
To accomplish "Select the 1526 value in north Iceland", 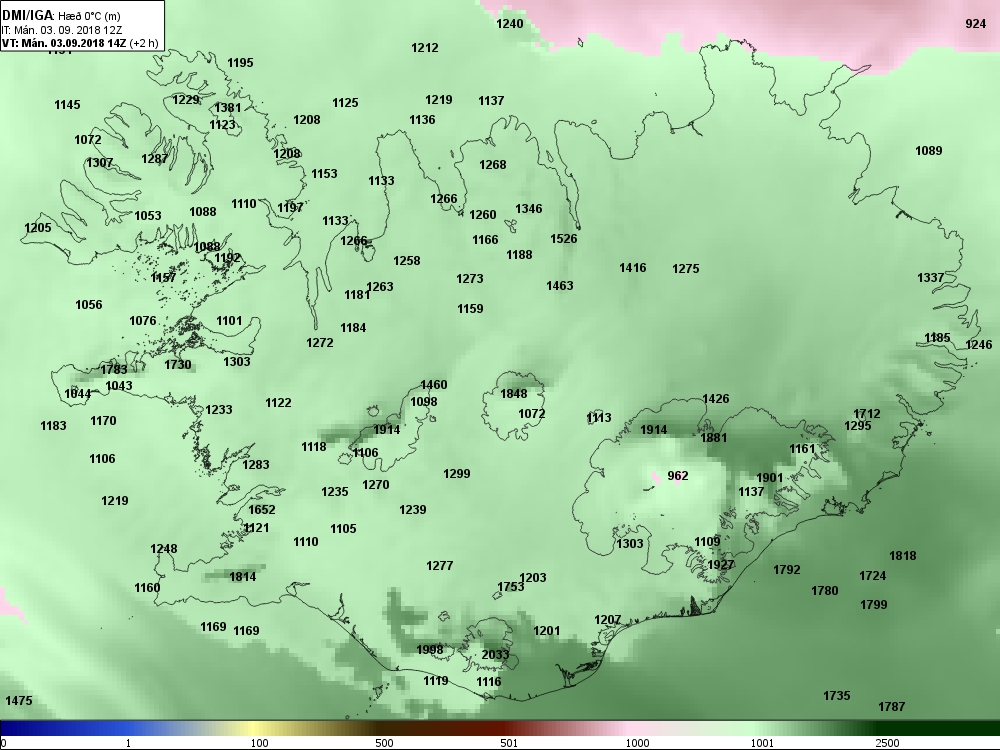I will tap(564, 239).
